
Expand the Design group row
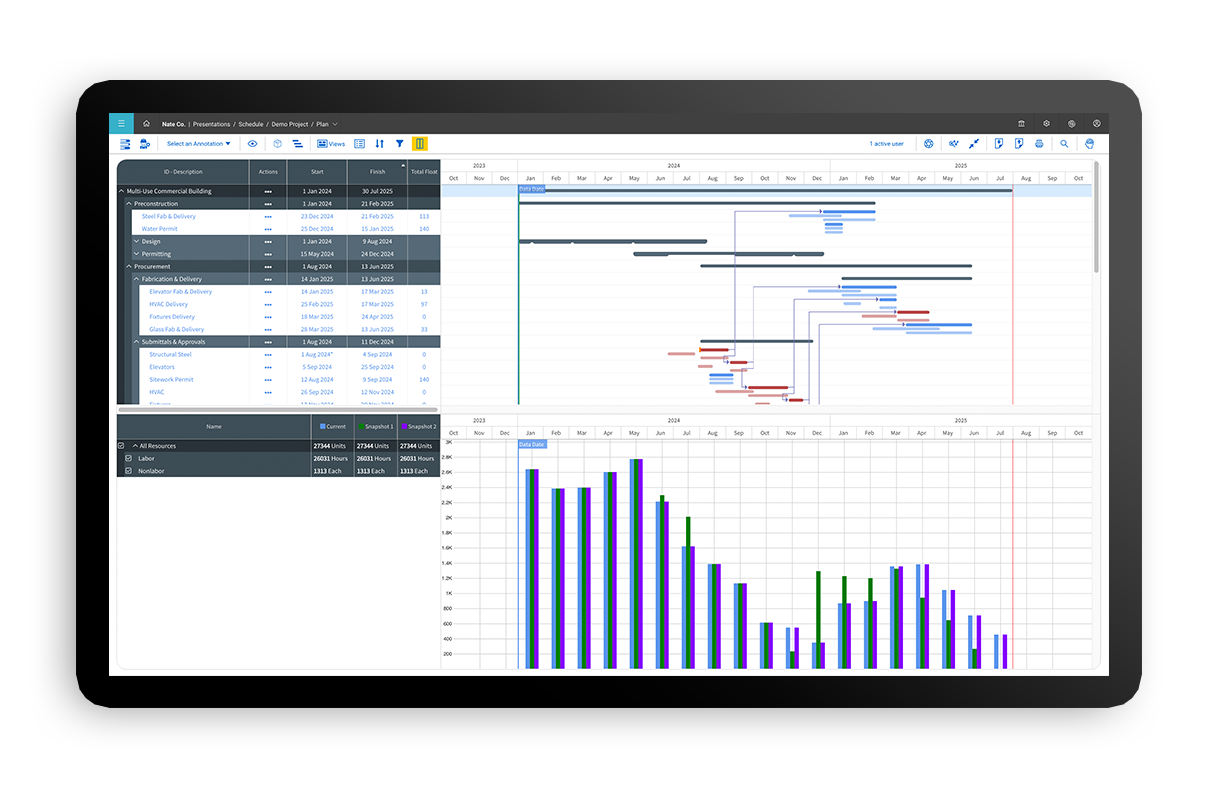click(x=136, y=241)
